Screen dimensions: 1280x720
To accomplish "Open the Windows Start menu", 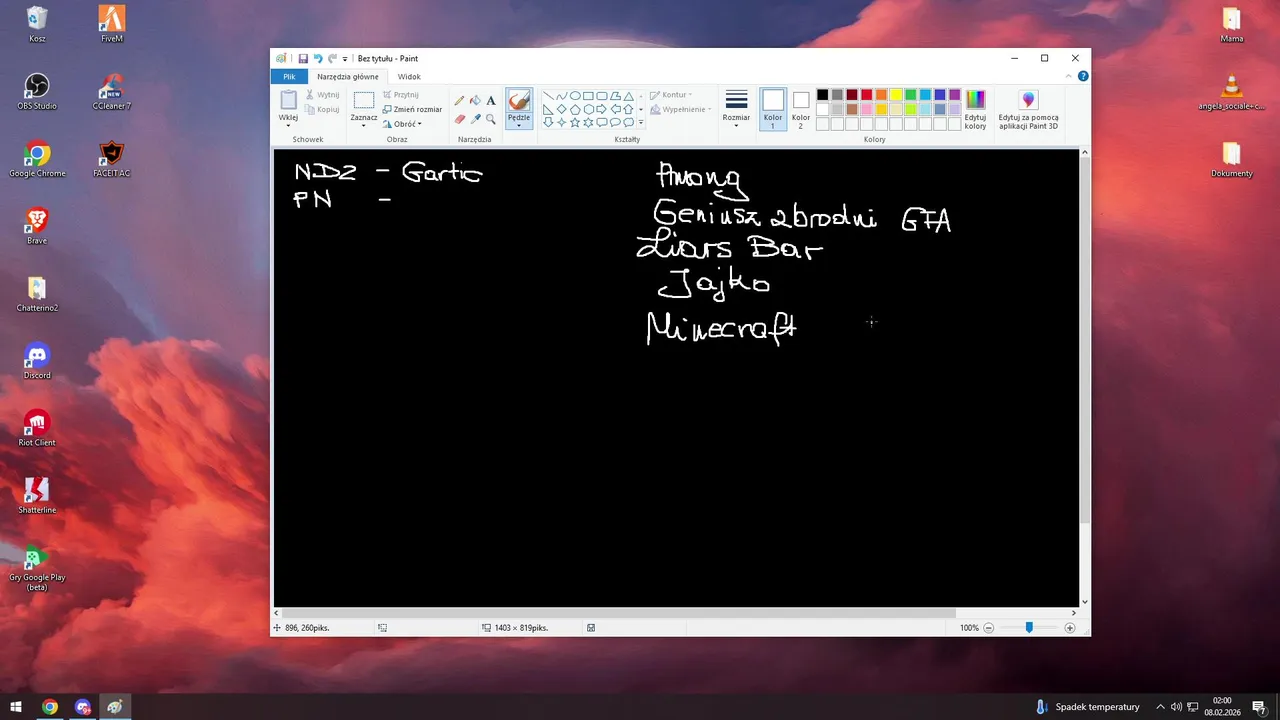I will click(x=16, y=707).
